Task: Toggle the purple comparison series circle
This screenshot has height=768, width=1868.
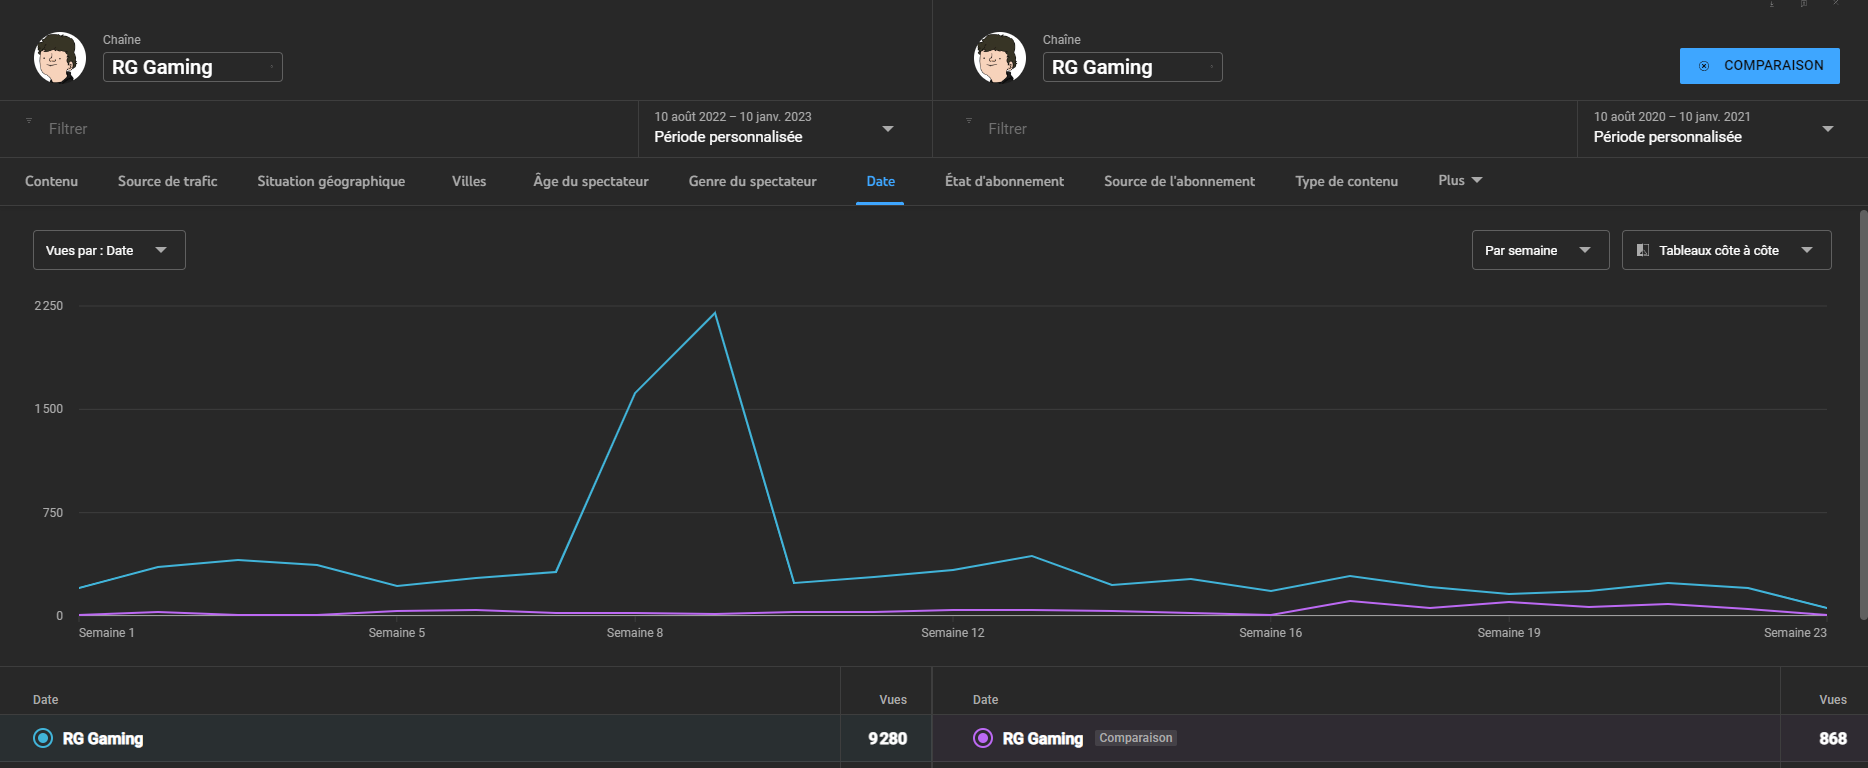Action: (x=983, y=738)
